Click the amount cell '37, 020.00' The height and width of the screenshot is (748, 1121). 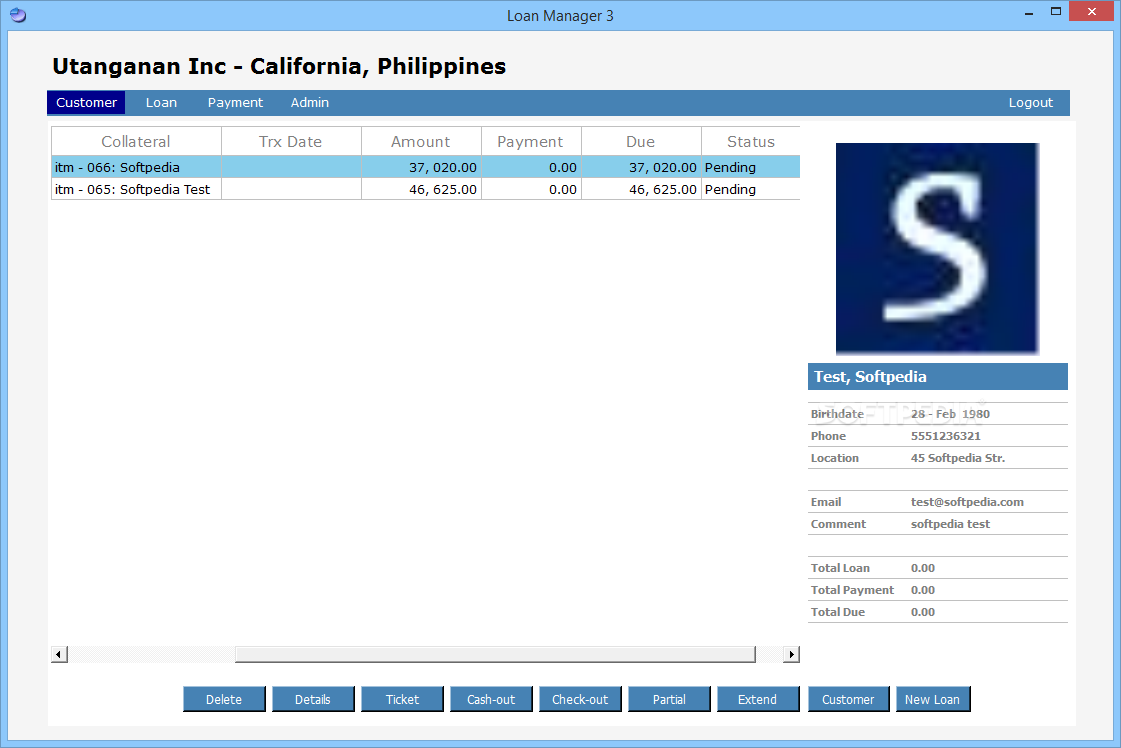422,167
